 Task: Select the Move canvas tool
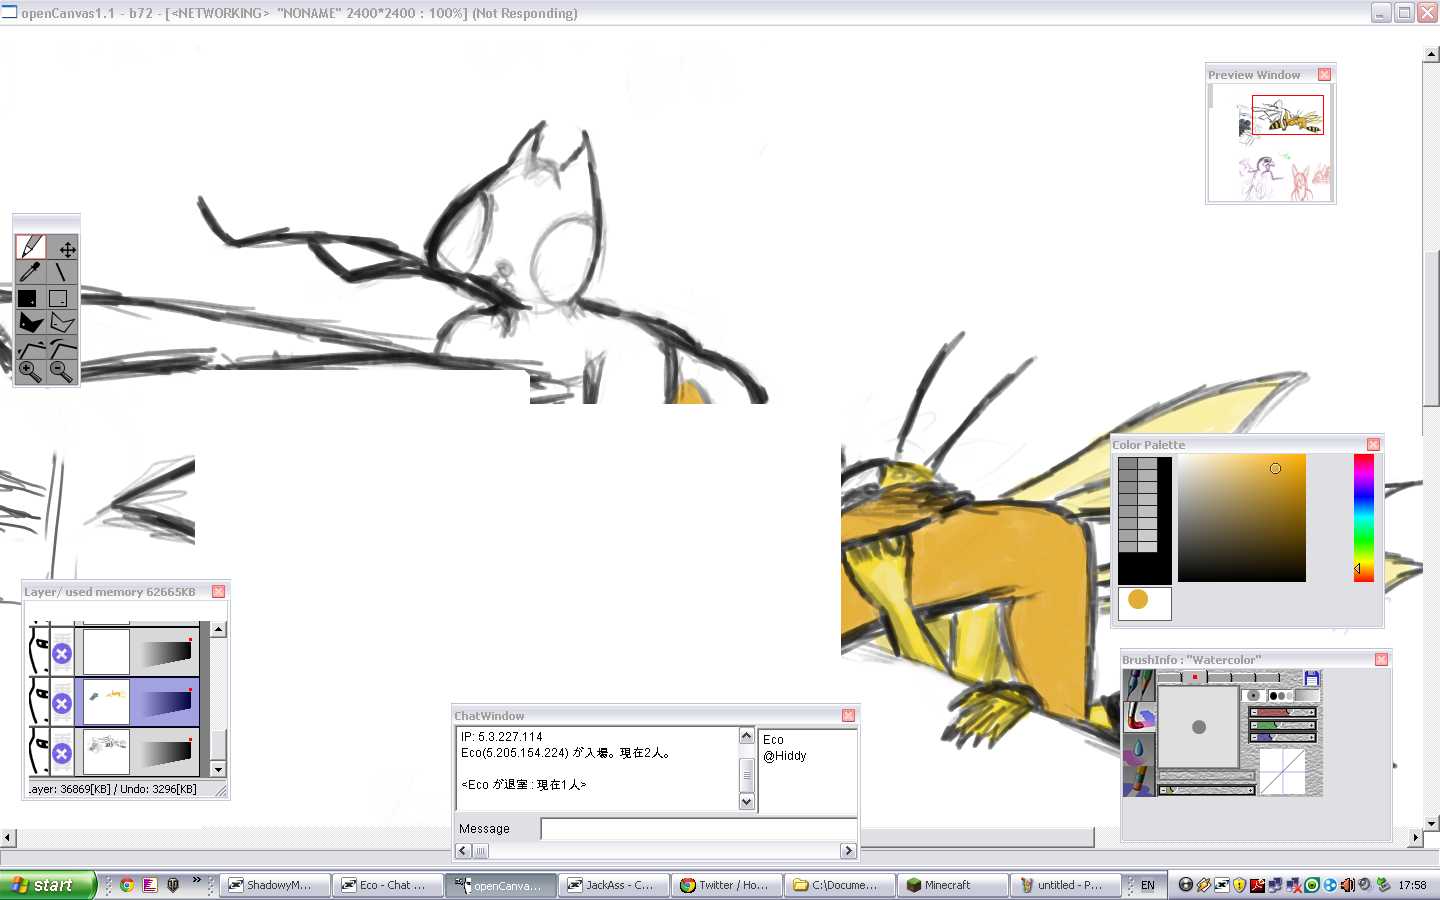63,247
